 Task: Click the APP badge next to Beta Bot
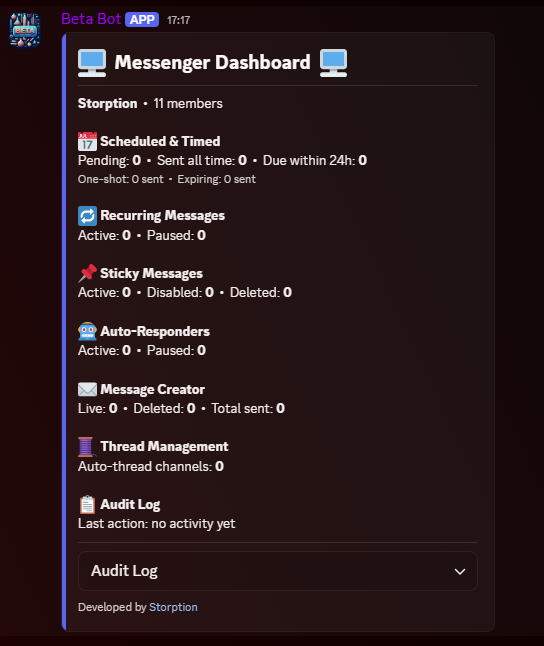(142, 19)
